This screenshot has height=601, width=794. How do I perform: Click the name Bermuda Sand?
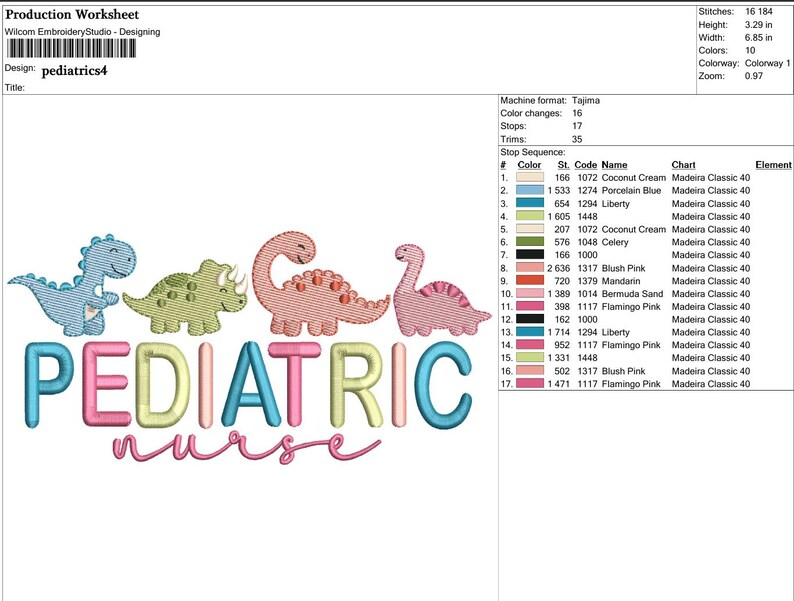[632, 294]
